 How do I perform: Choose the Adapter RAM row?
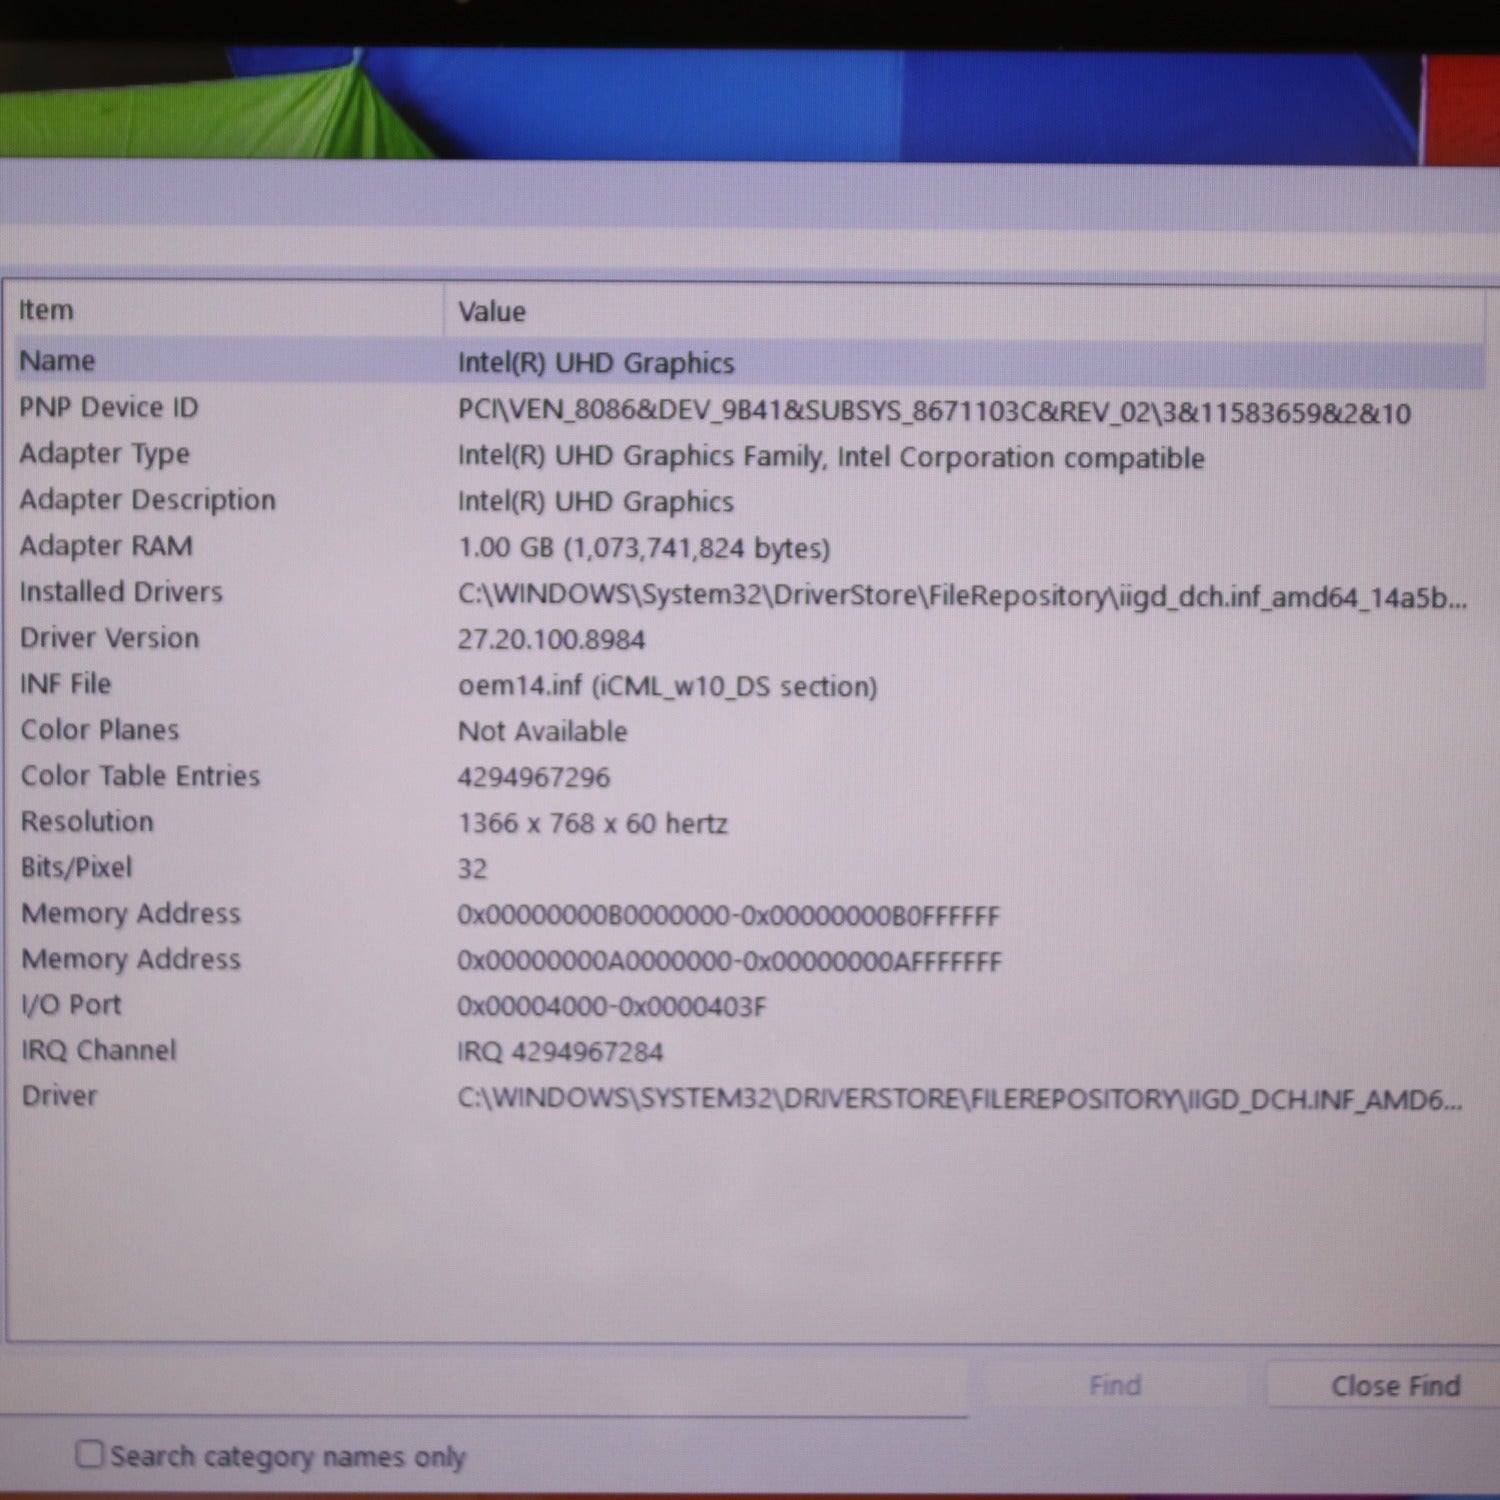coord(106,546)
